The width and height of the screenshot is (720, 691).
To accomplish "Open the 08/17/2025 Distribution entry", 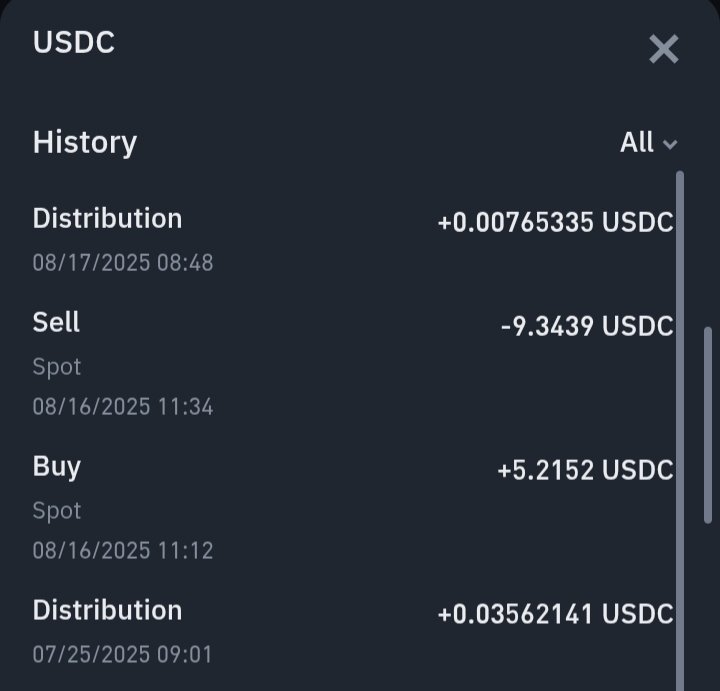I will [x=353, y=240].
